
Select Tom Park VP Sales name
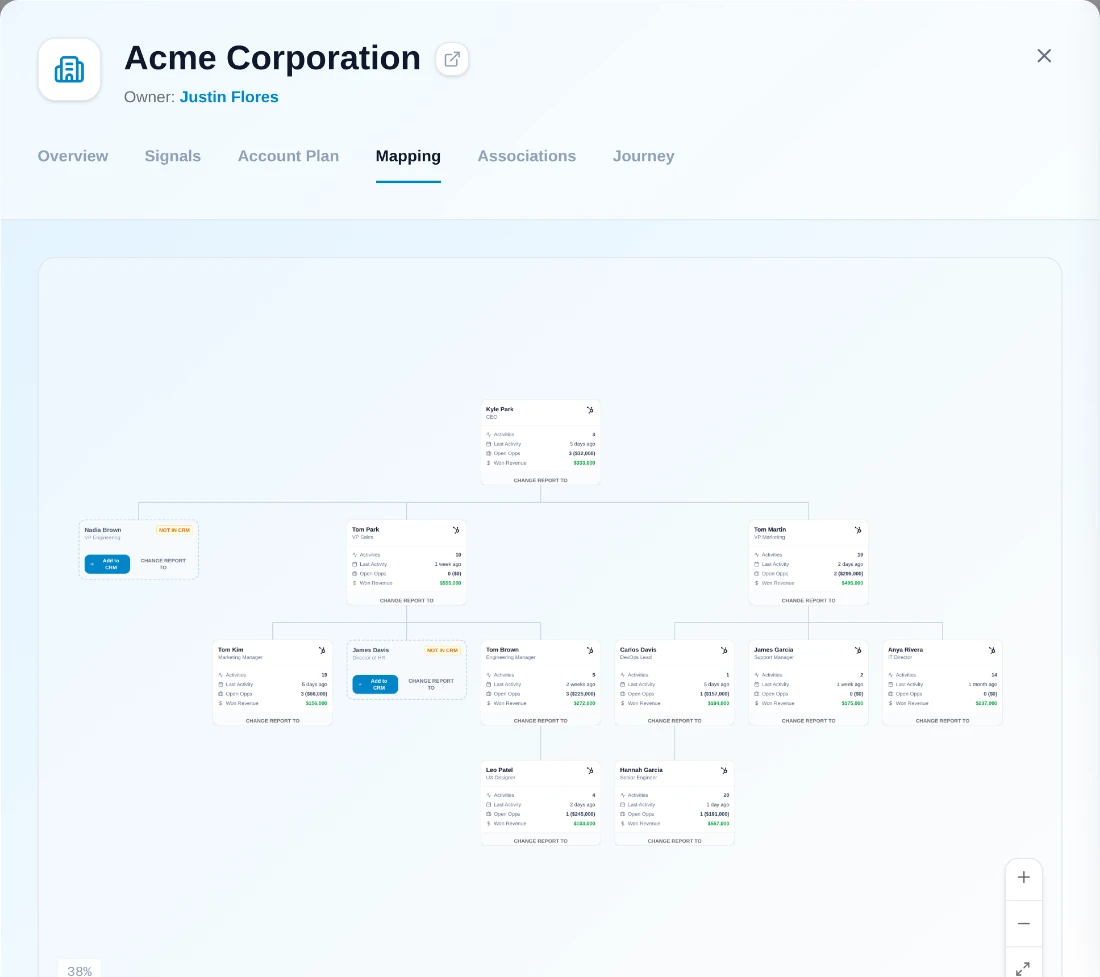point(365,530)
